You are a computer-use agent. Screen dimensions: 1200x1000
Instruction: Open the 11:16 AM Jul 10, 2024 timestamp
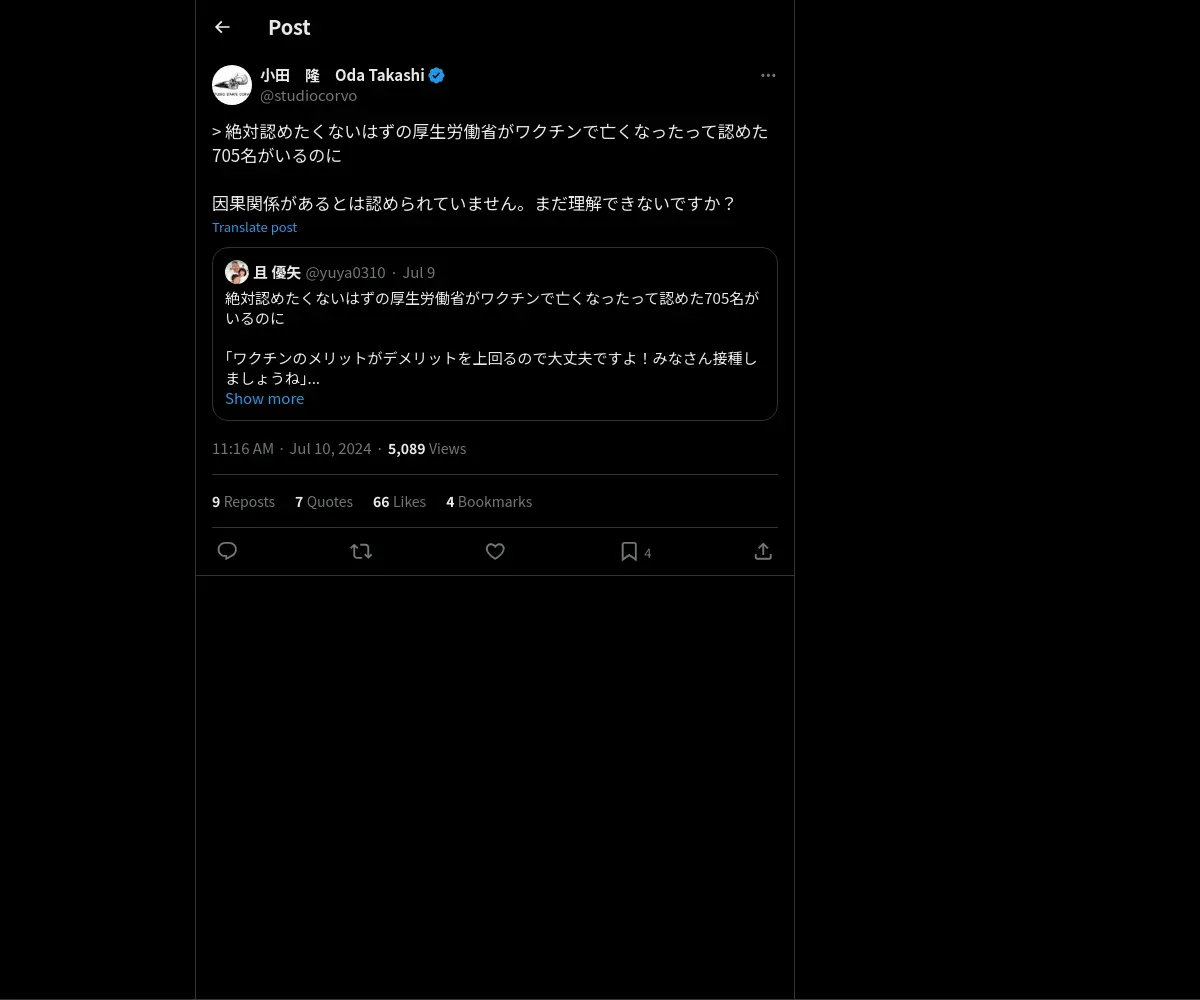tap(291, 448)
